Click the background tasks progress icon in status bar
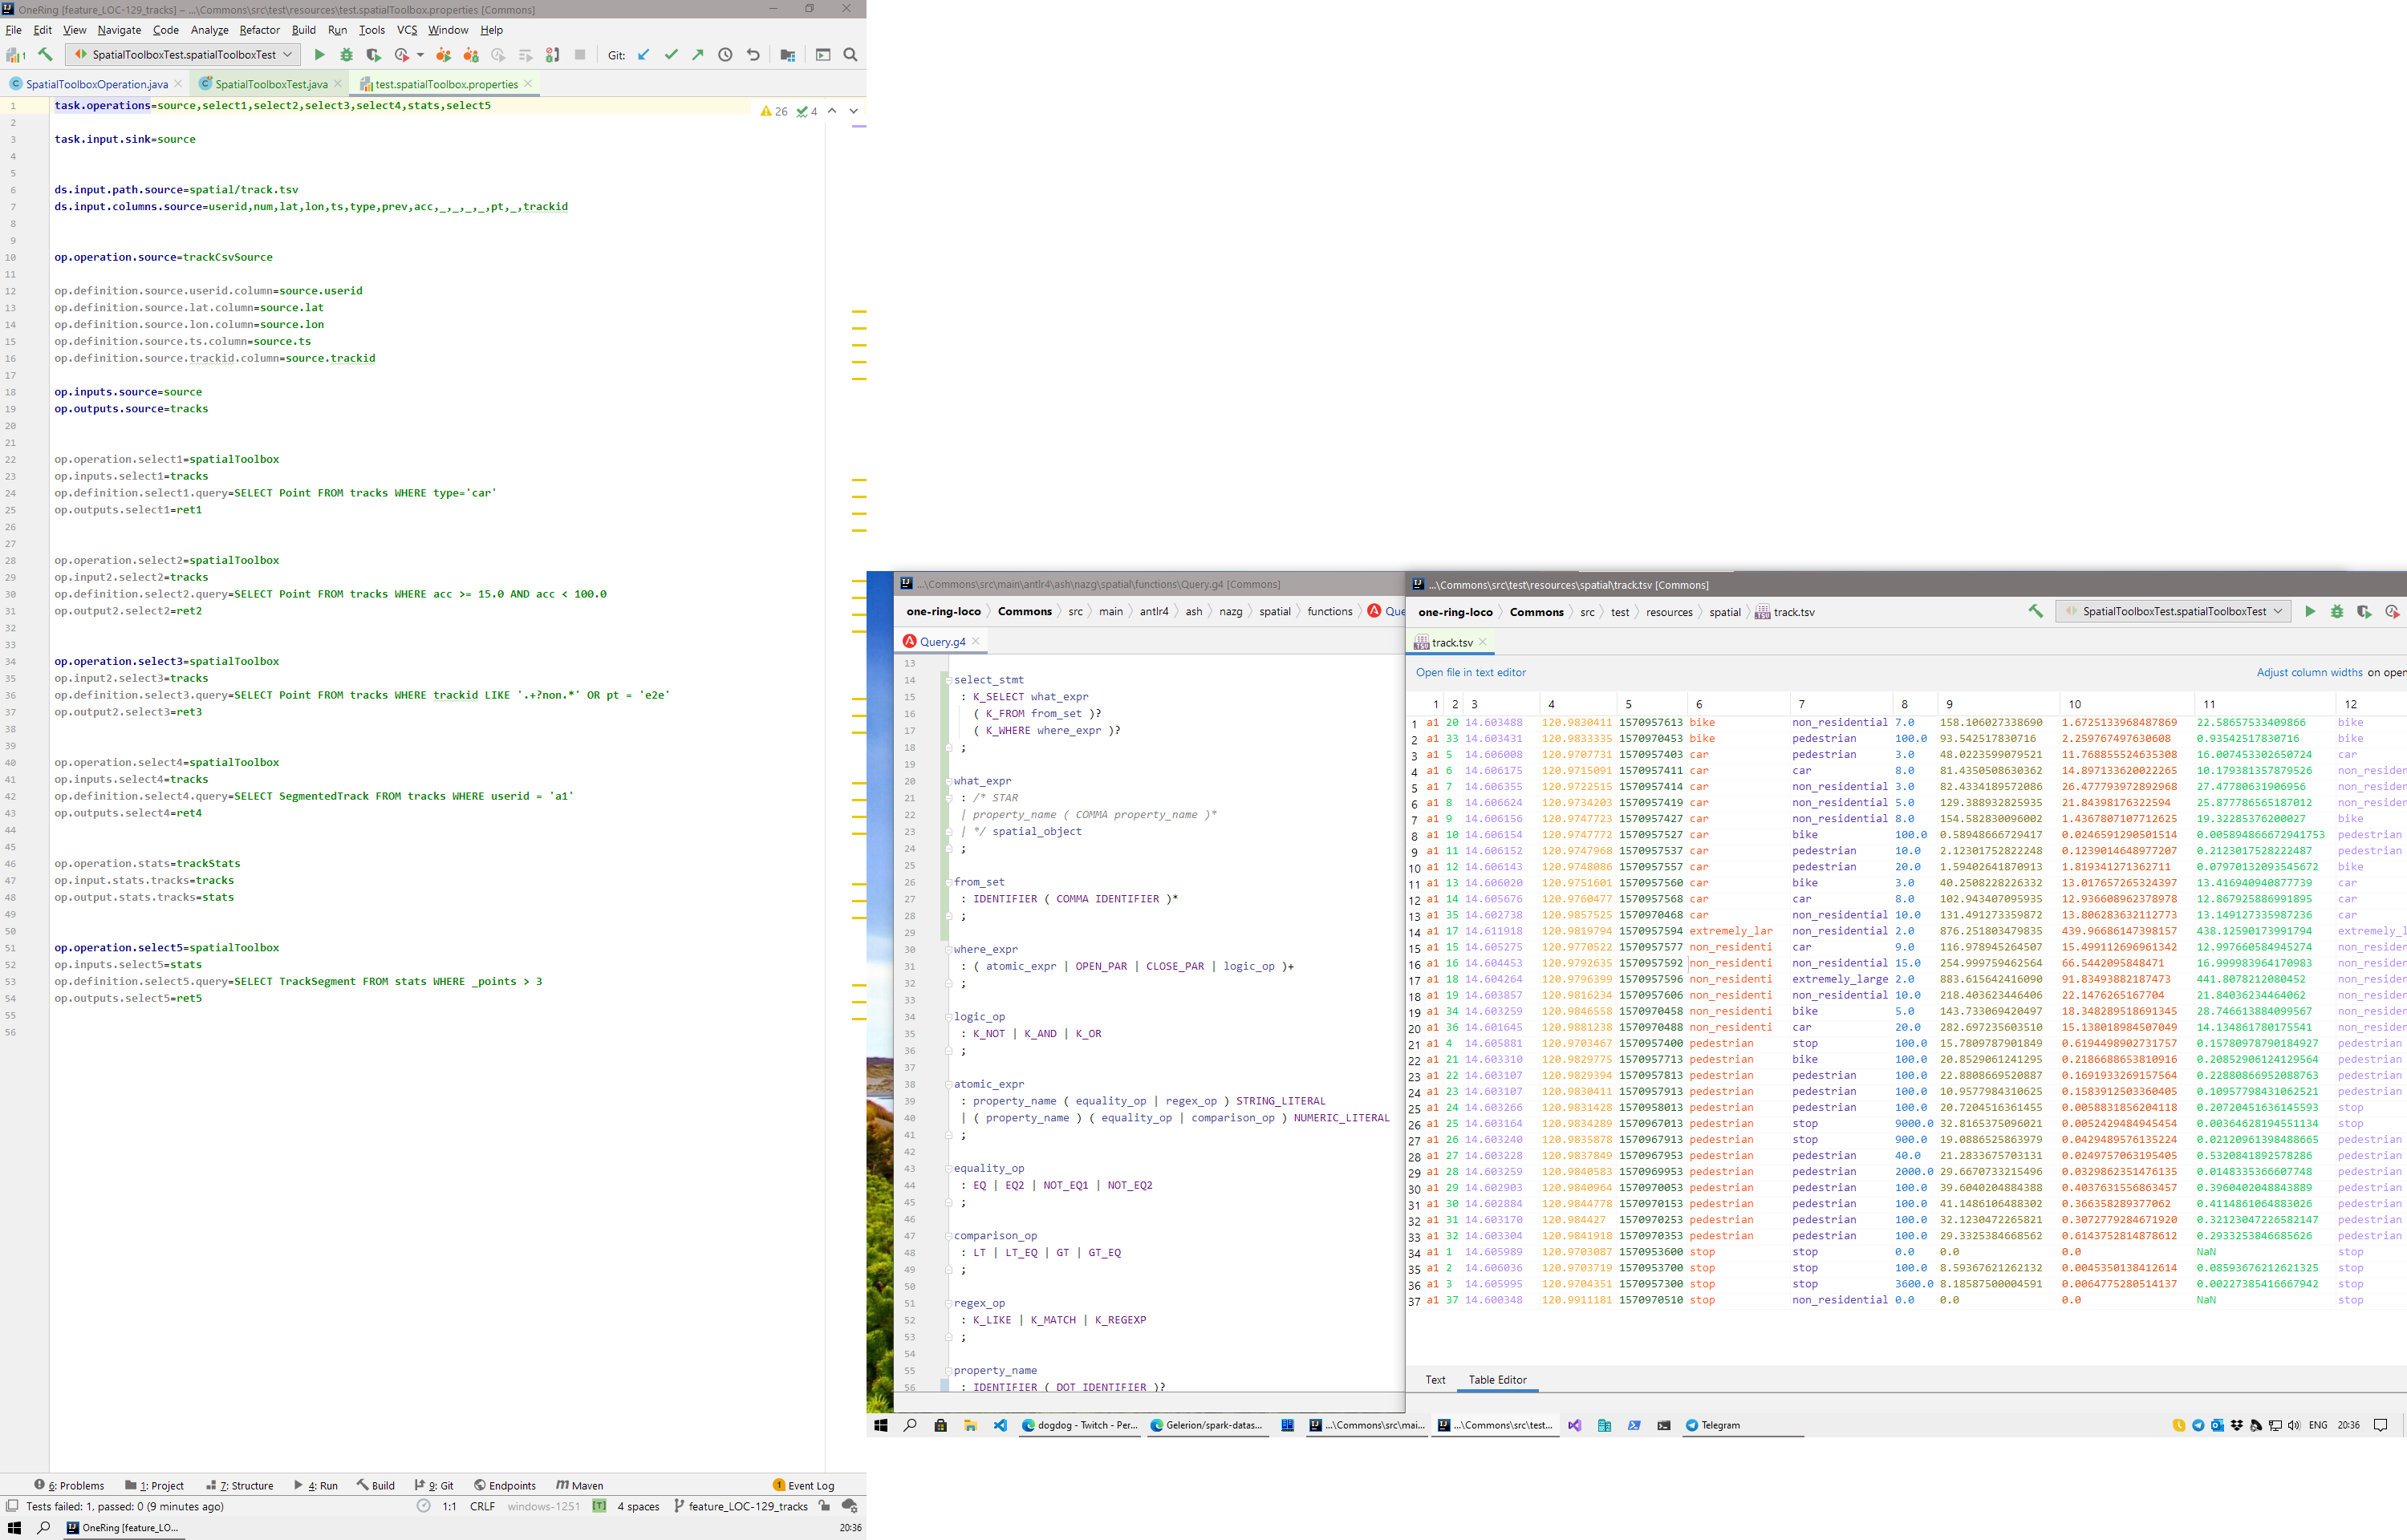The image size is (2407, 1540). 423,1506
